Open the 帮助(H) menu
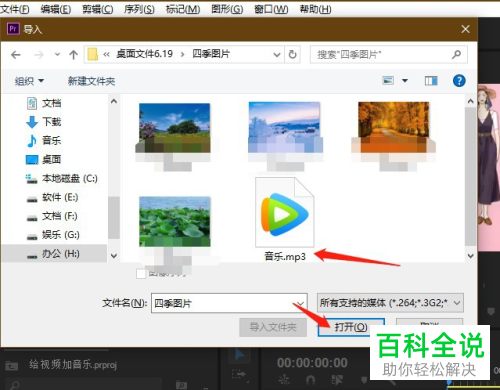 315,9
